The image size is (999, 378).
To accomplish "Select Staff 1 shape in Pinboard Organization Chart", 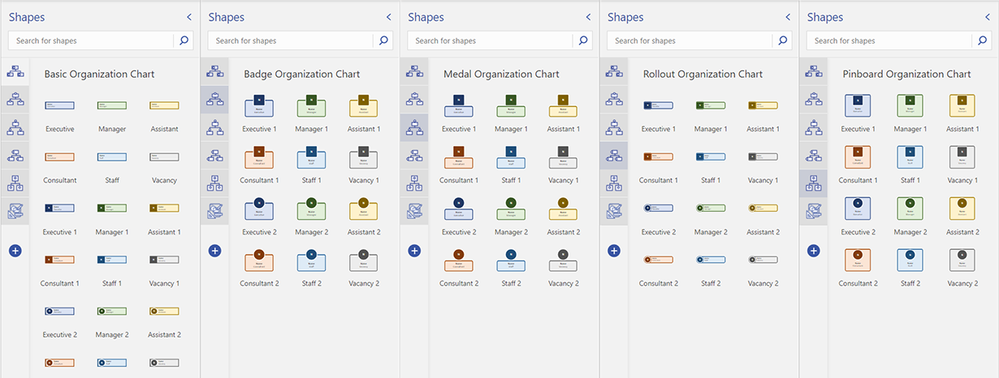I will (x=910, y=157).
